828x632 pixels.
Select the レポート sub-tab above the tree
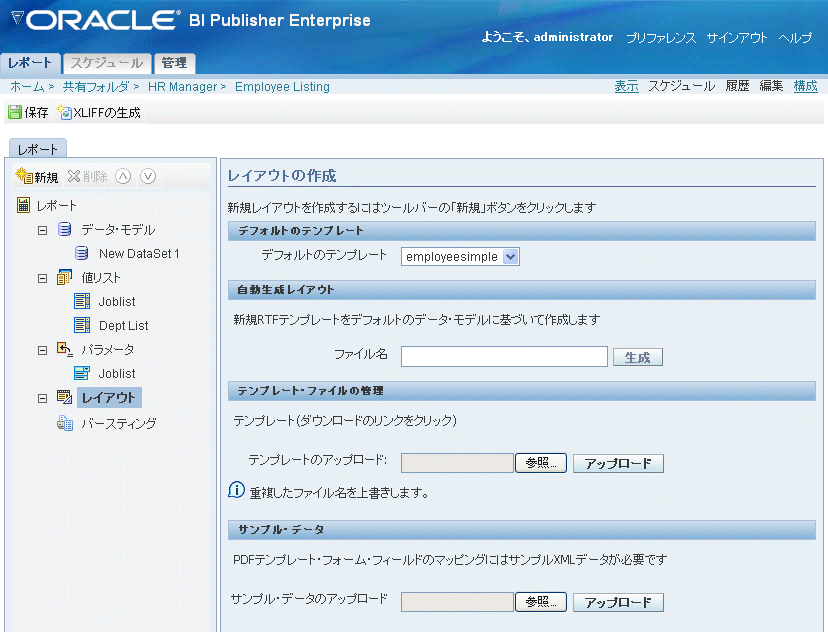pyautogui.click(x=37, y=149)
